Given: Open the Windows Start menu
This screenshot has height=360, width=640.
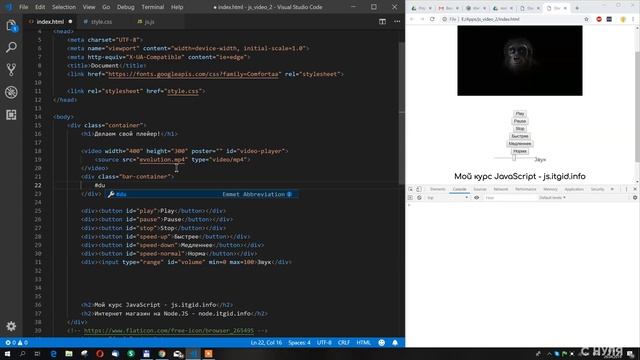Looking at the screenshot, I should coord(7,354).
